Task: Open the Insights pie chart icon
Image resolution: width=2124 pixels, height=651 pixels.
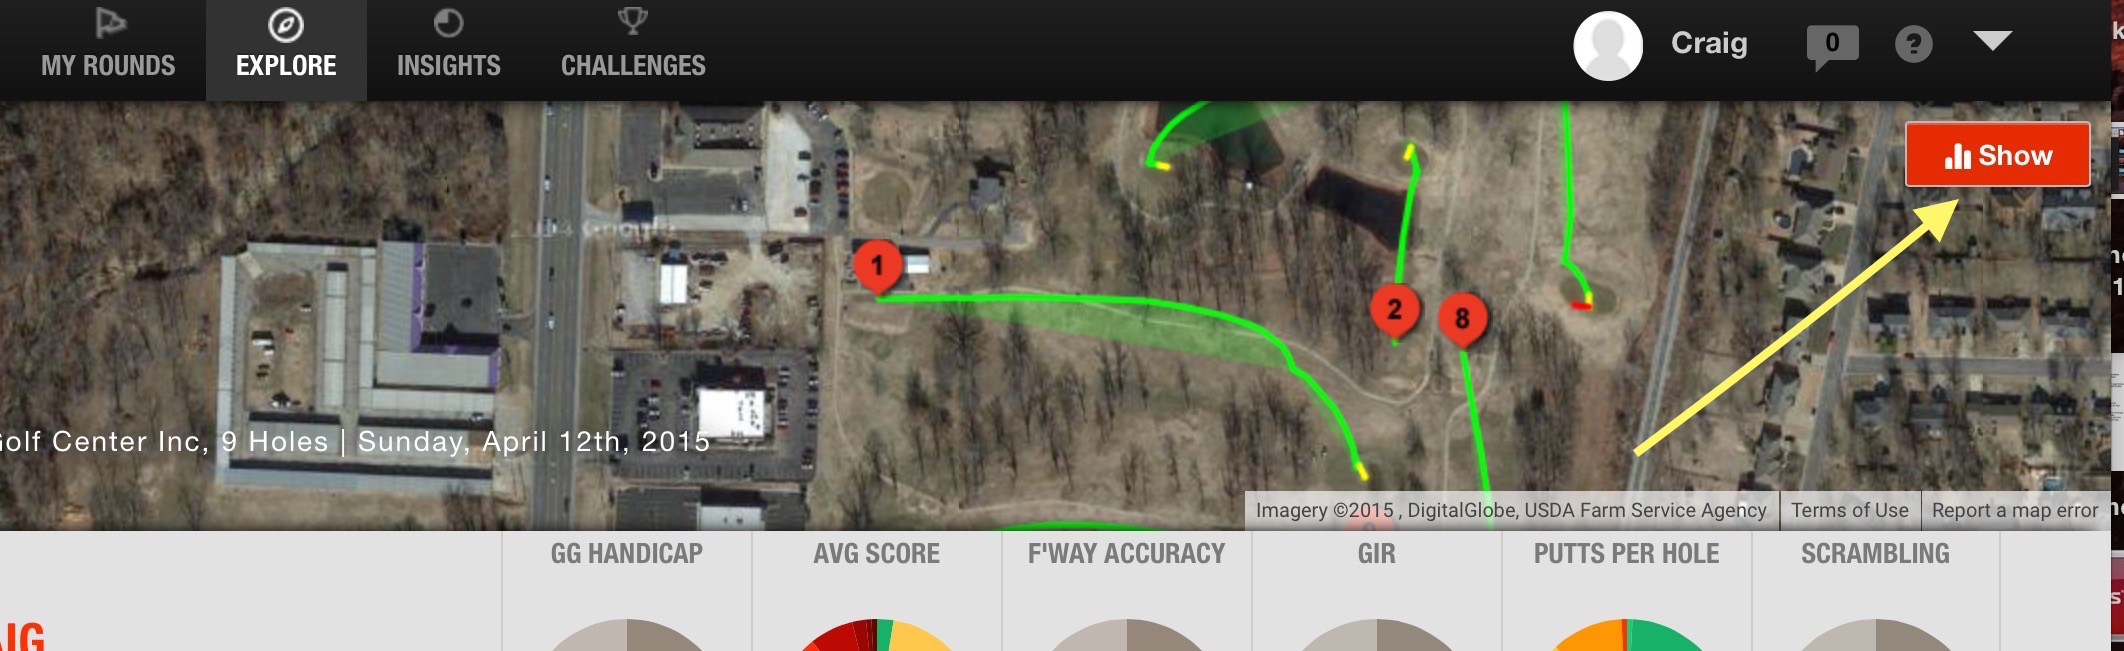Action: 448,23
